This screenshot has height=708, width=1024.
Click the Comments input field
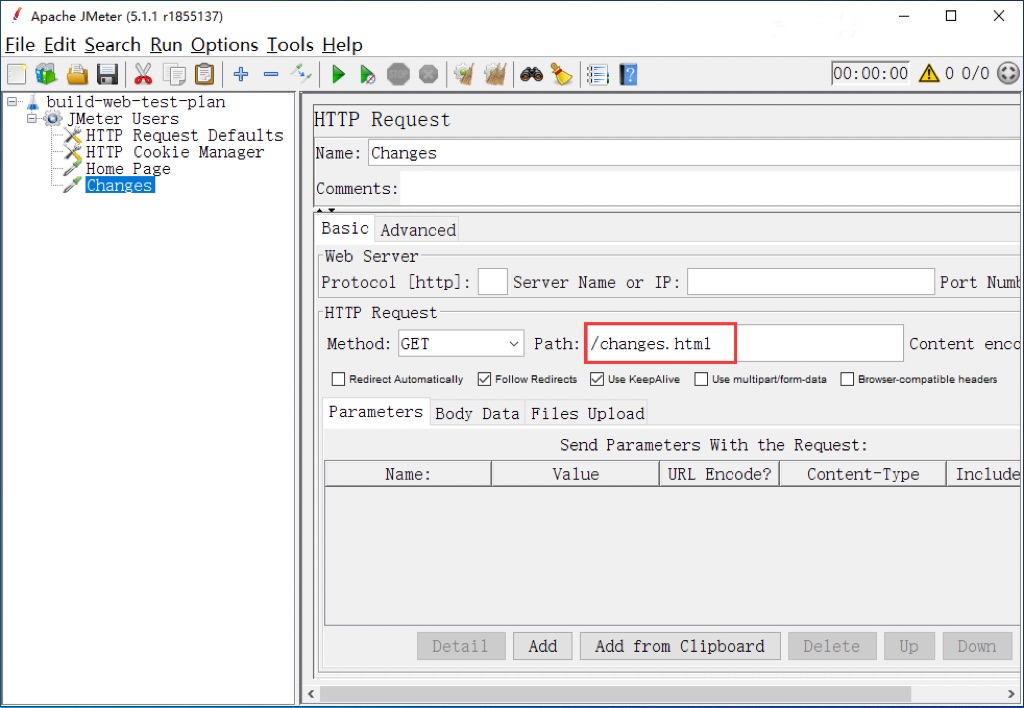point(711,188)
